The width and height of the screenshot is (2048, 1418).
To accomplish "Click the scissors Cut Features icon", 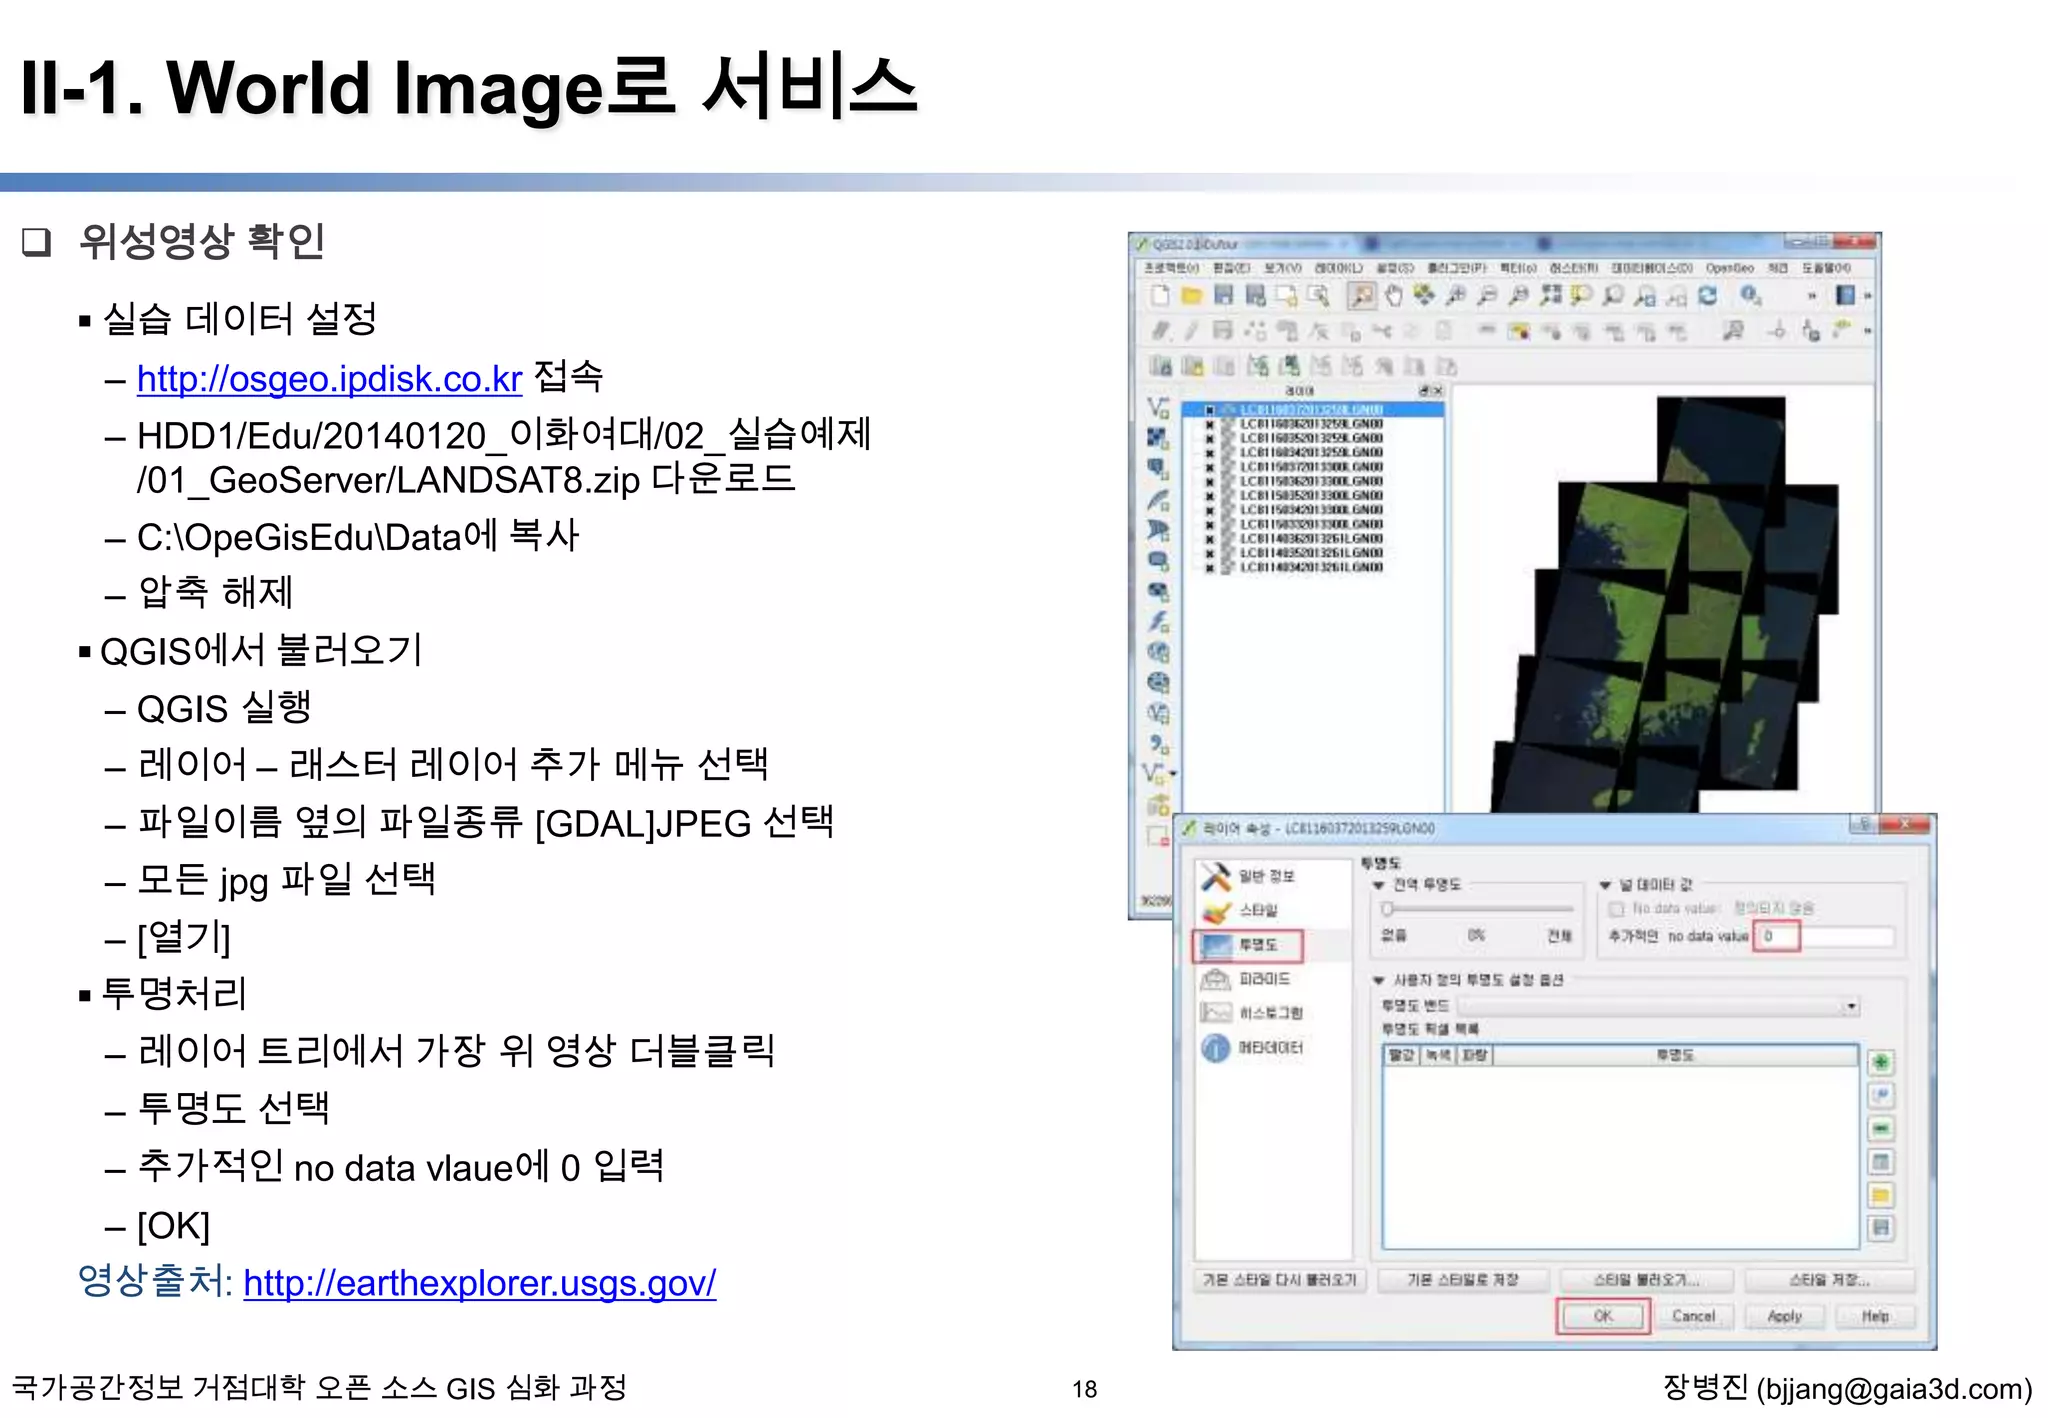I will pyautogui.click(x=1382, y=330).
